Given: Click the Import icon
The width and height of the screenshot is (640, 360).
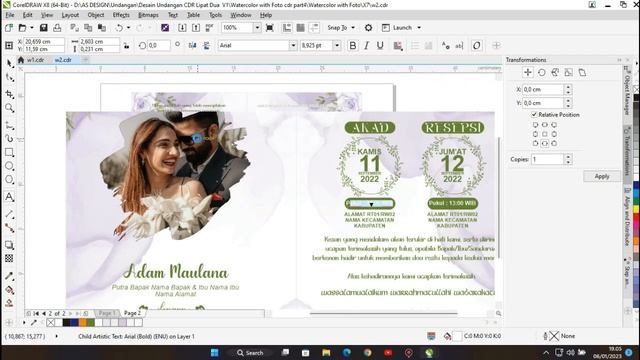Looking at the screenshot, I should [182, 28].
